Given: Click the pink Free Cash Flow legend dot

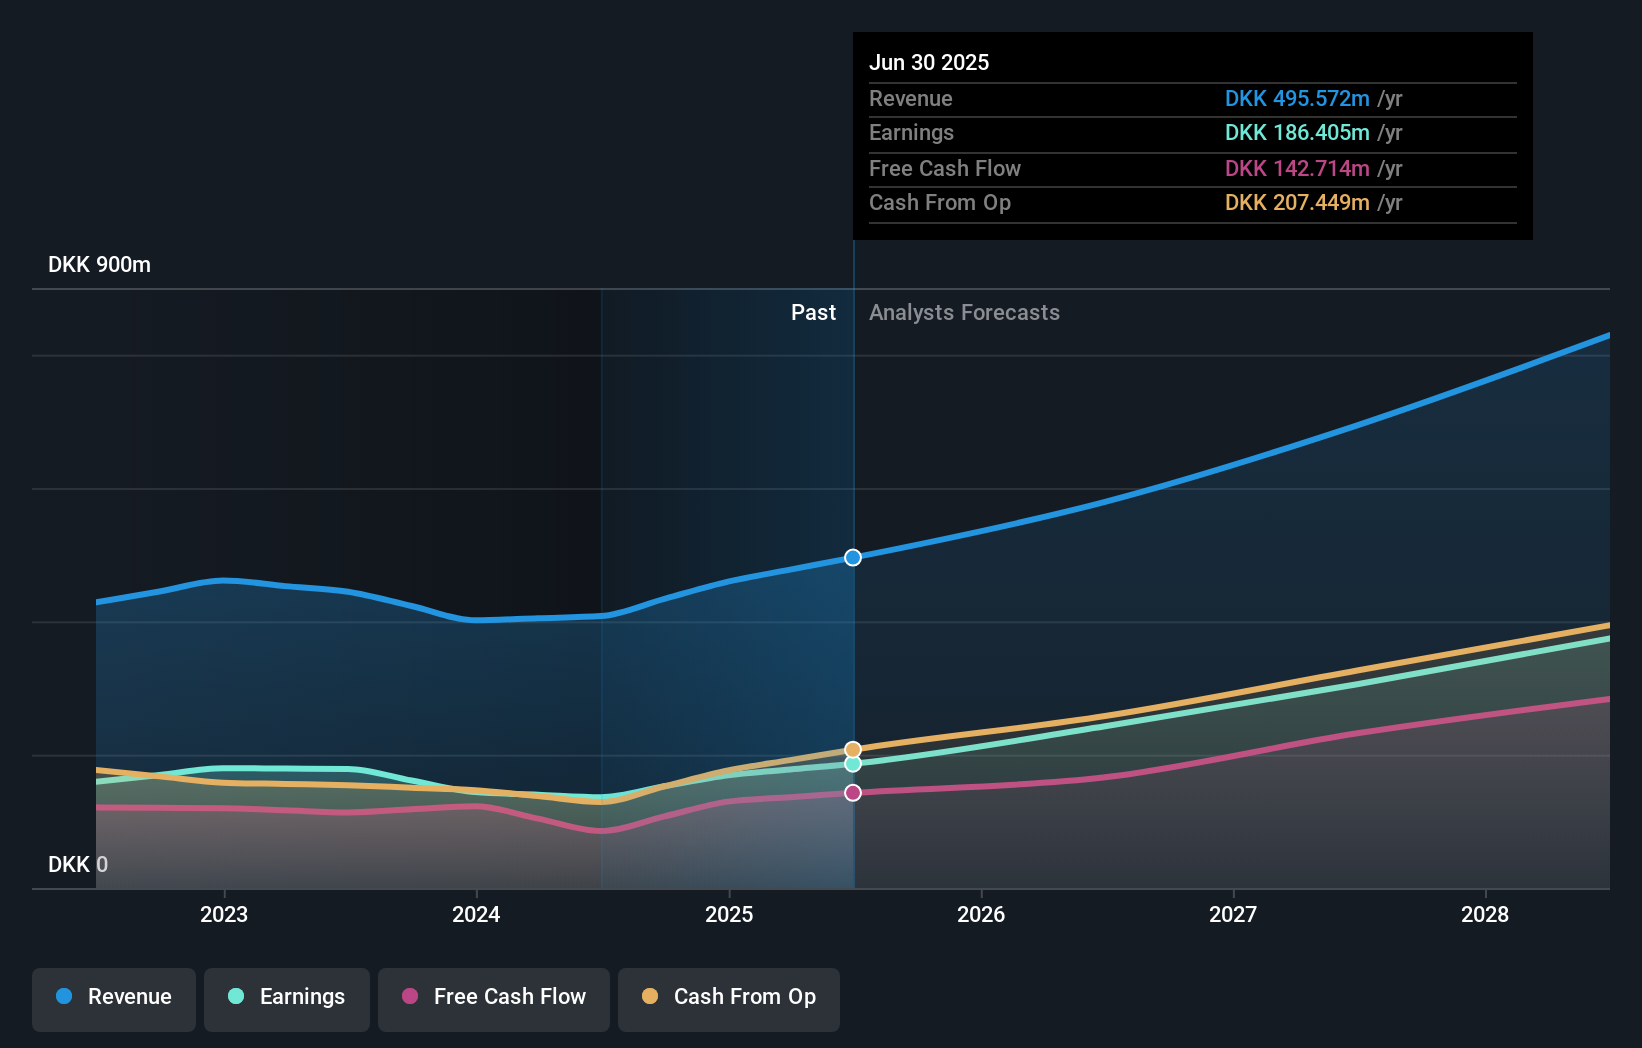Looking at the screenshot, I should coord(410,997).
